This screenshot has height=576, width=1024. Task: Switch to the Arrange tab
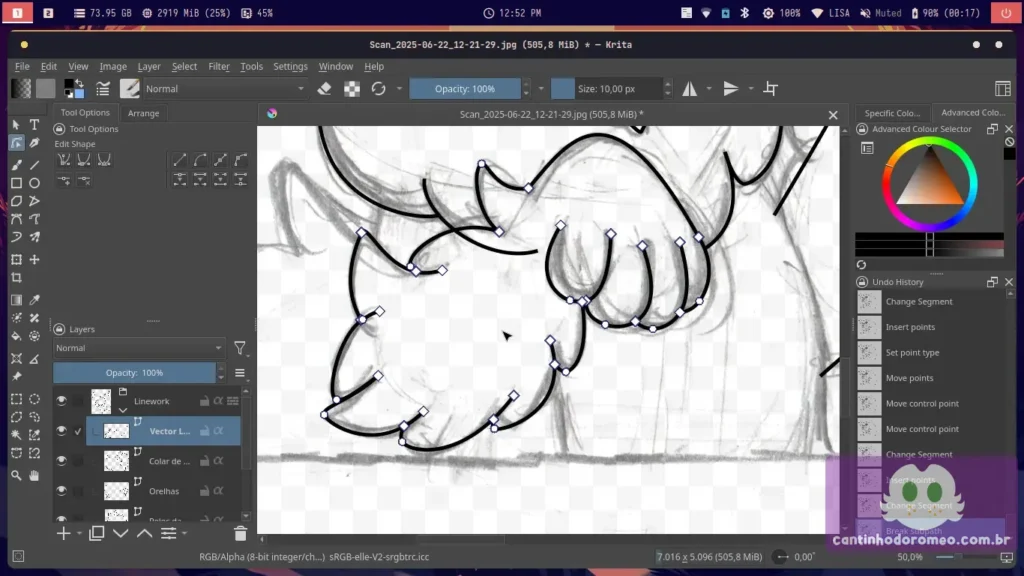coord(144,113)
